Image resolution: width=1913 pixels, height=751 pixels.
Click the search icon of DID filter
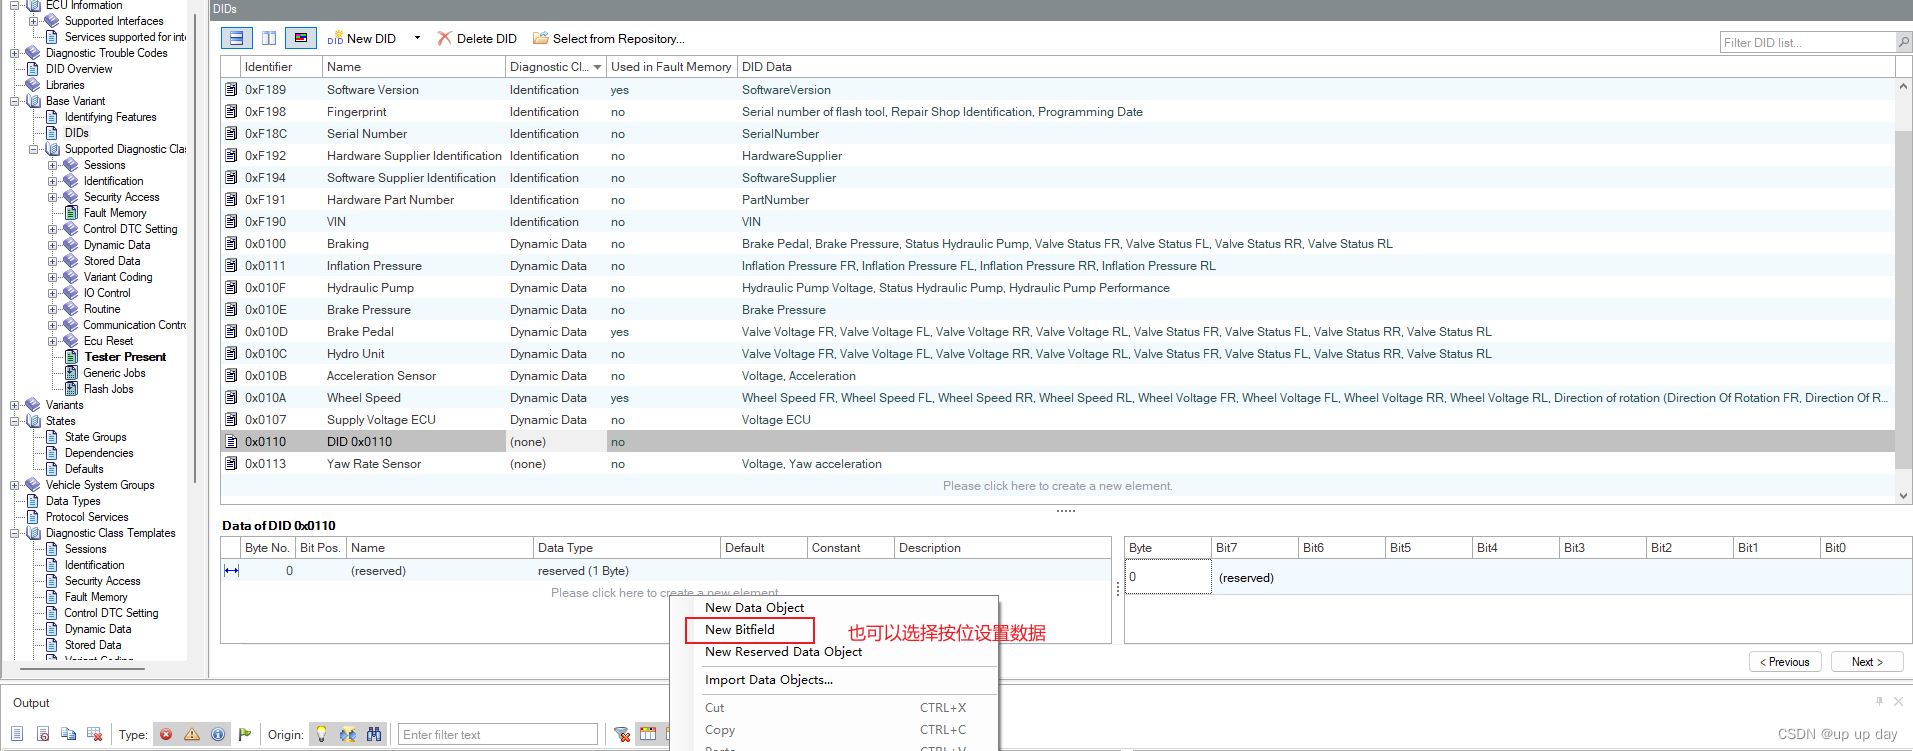pyautogui.click(x=1904, y=42)
